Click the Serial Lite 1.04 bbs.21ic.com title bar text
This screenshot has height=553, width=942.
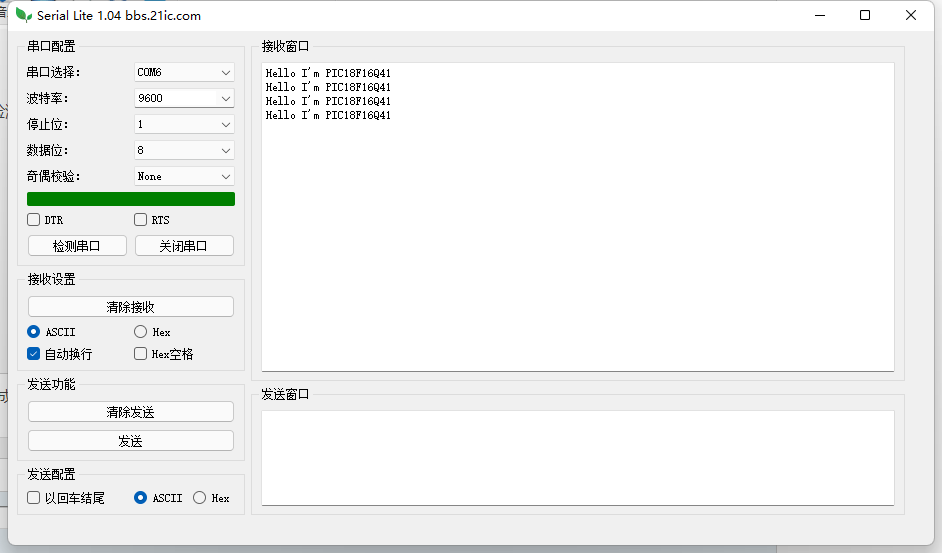(x=119, y=16)
